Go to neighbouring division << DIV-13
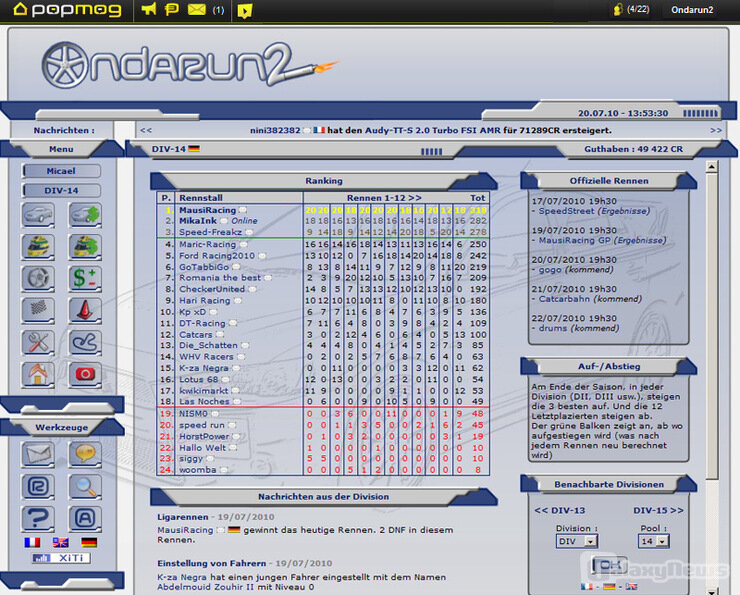The height and width of the screenshot is (595, 740). 560,511
